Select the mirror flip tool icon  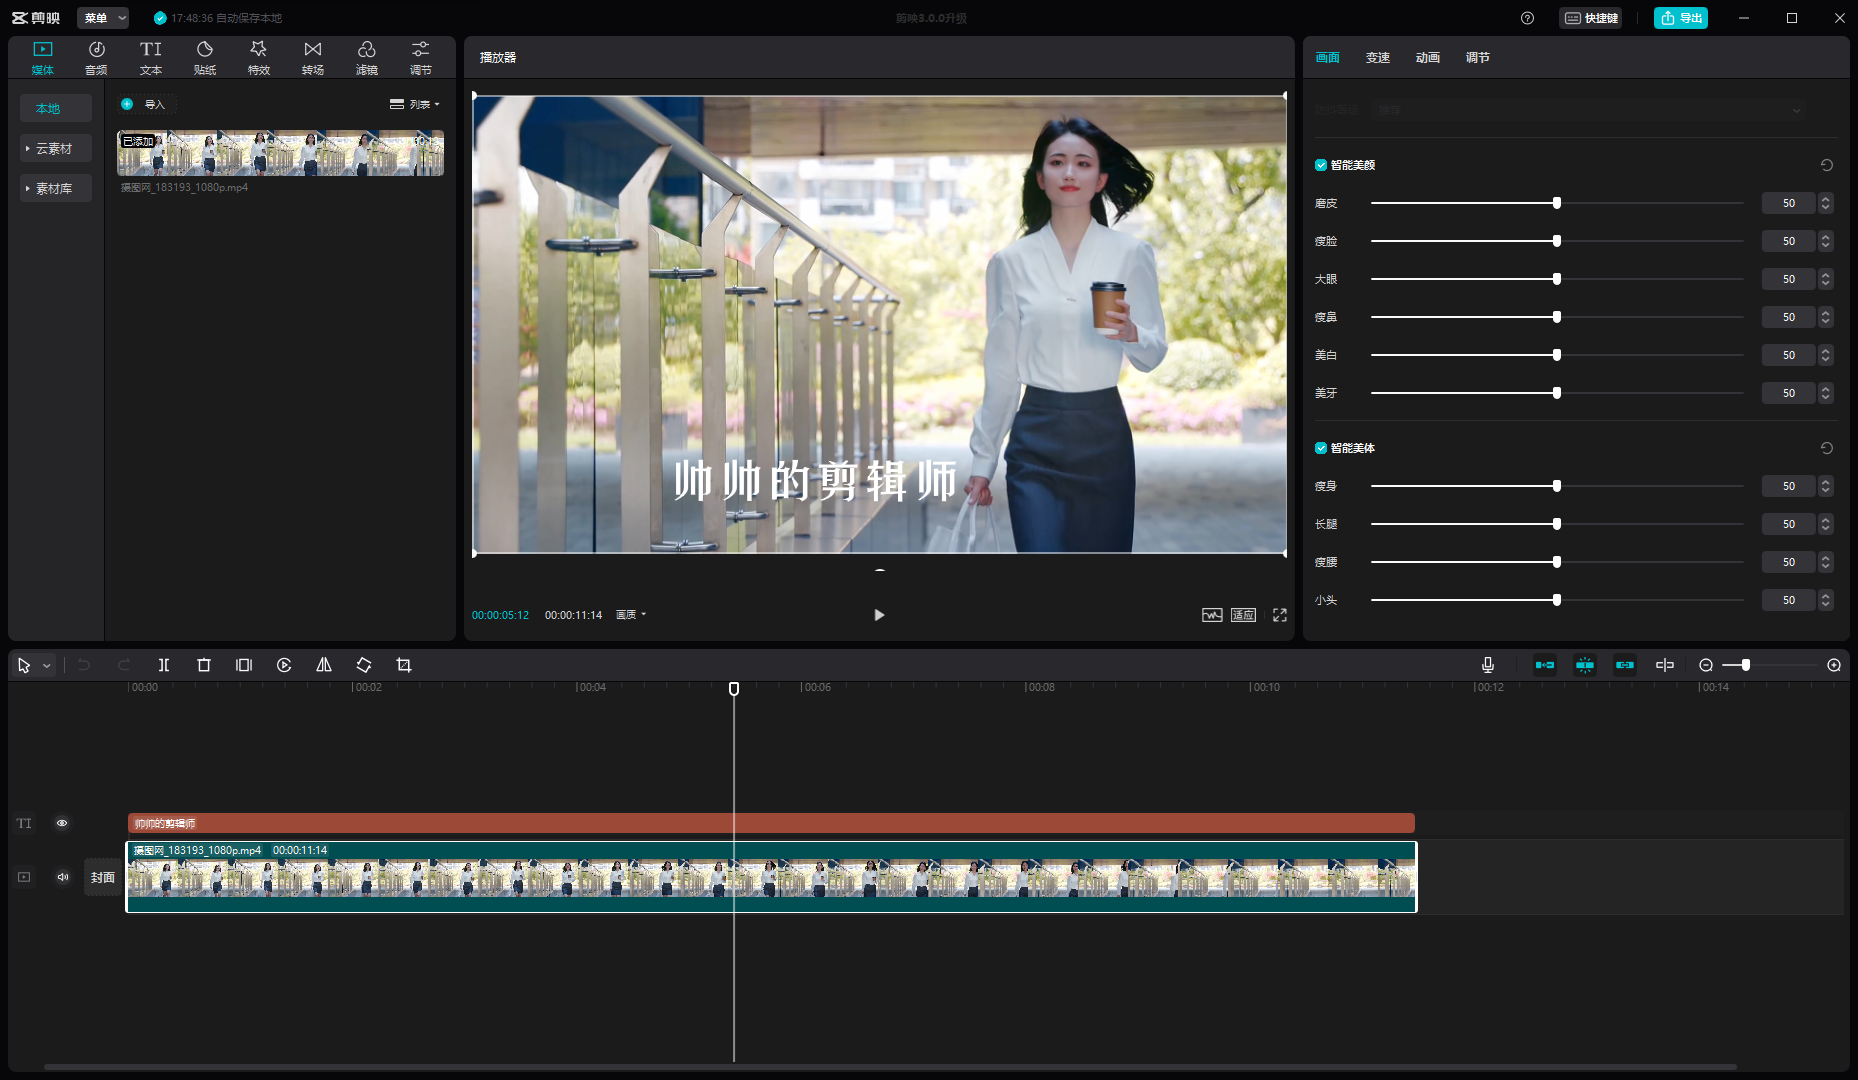pos(324,665)
